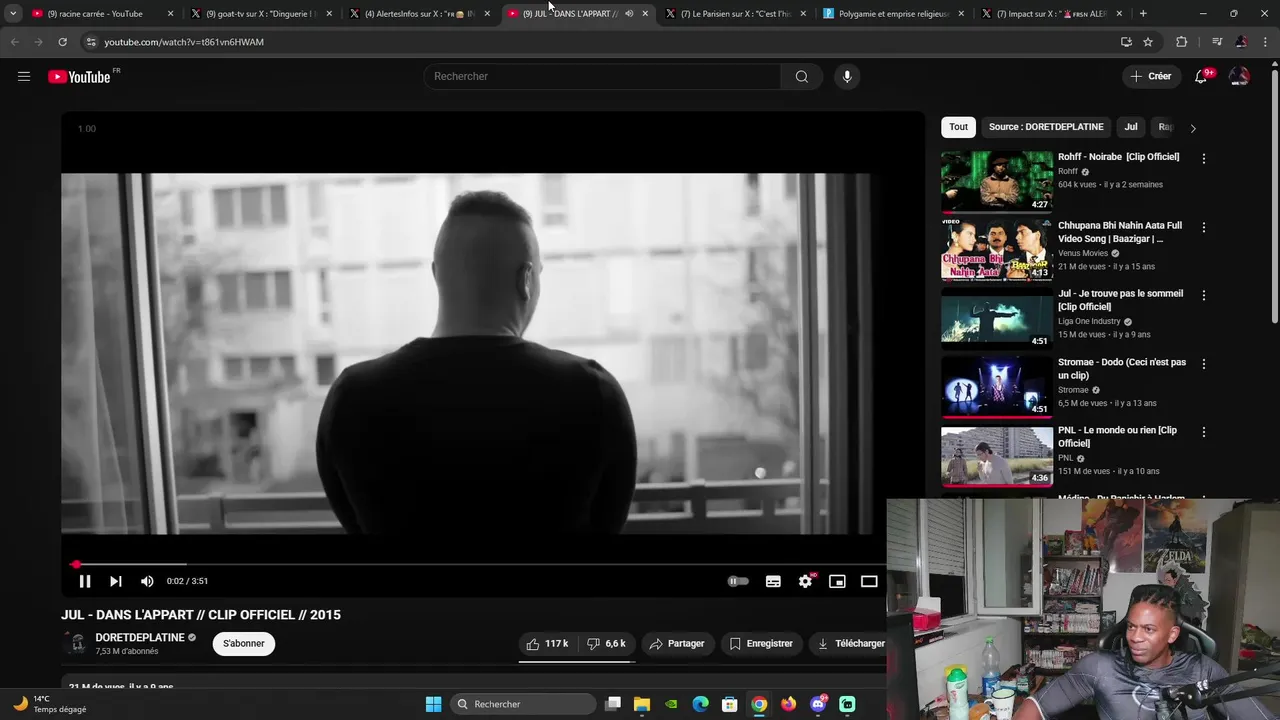Select the Source : DORETDEPLATINE chip

(x=1046, y=127)
